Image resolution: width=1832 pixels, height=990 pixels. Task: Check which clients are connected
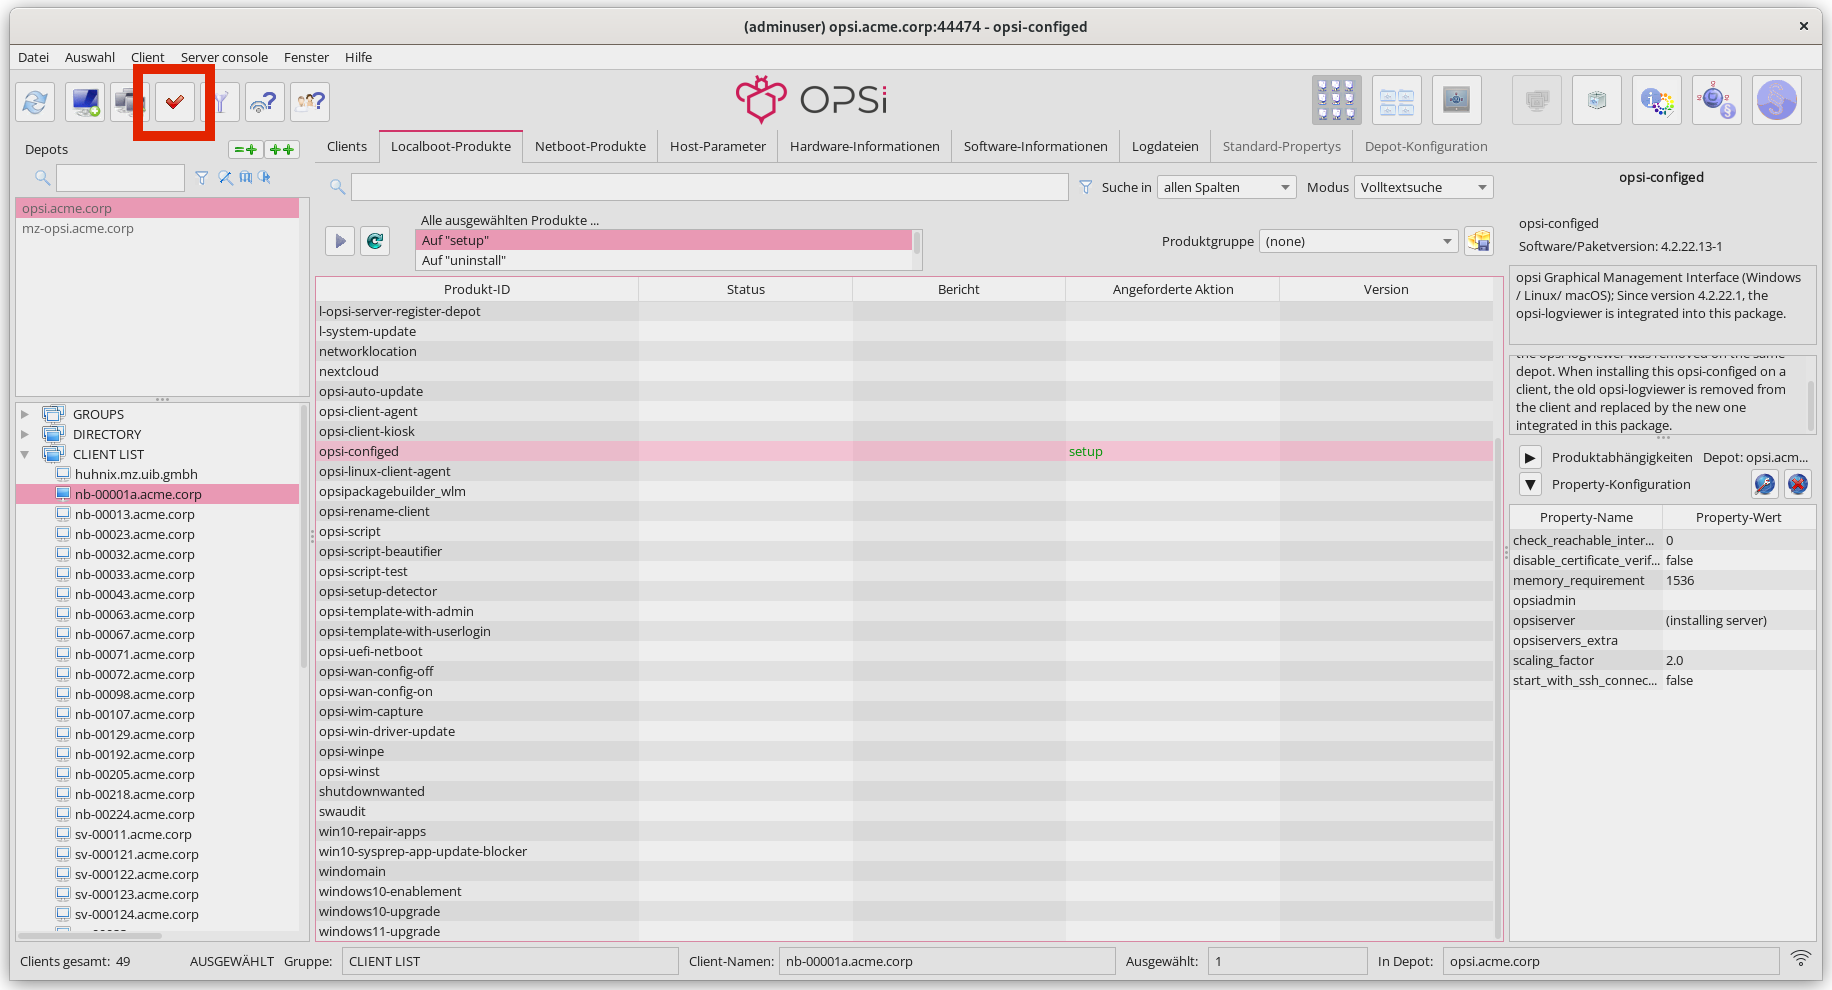pyautogui.click(x=265, y=102)
